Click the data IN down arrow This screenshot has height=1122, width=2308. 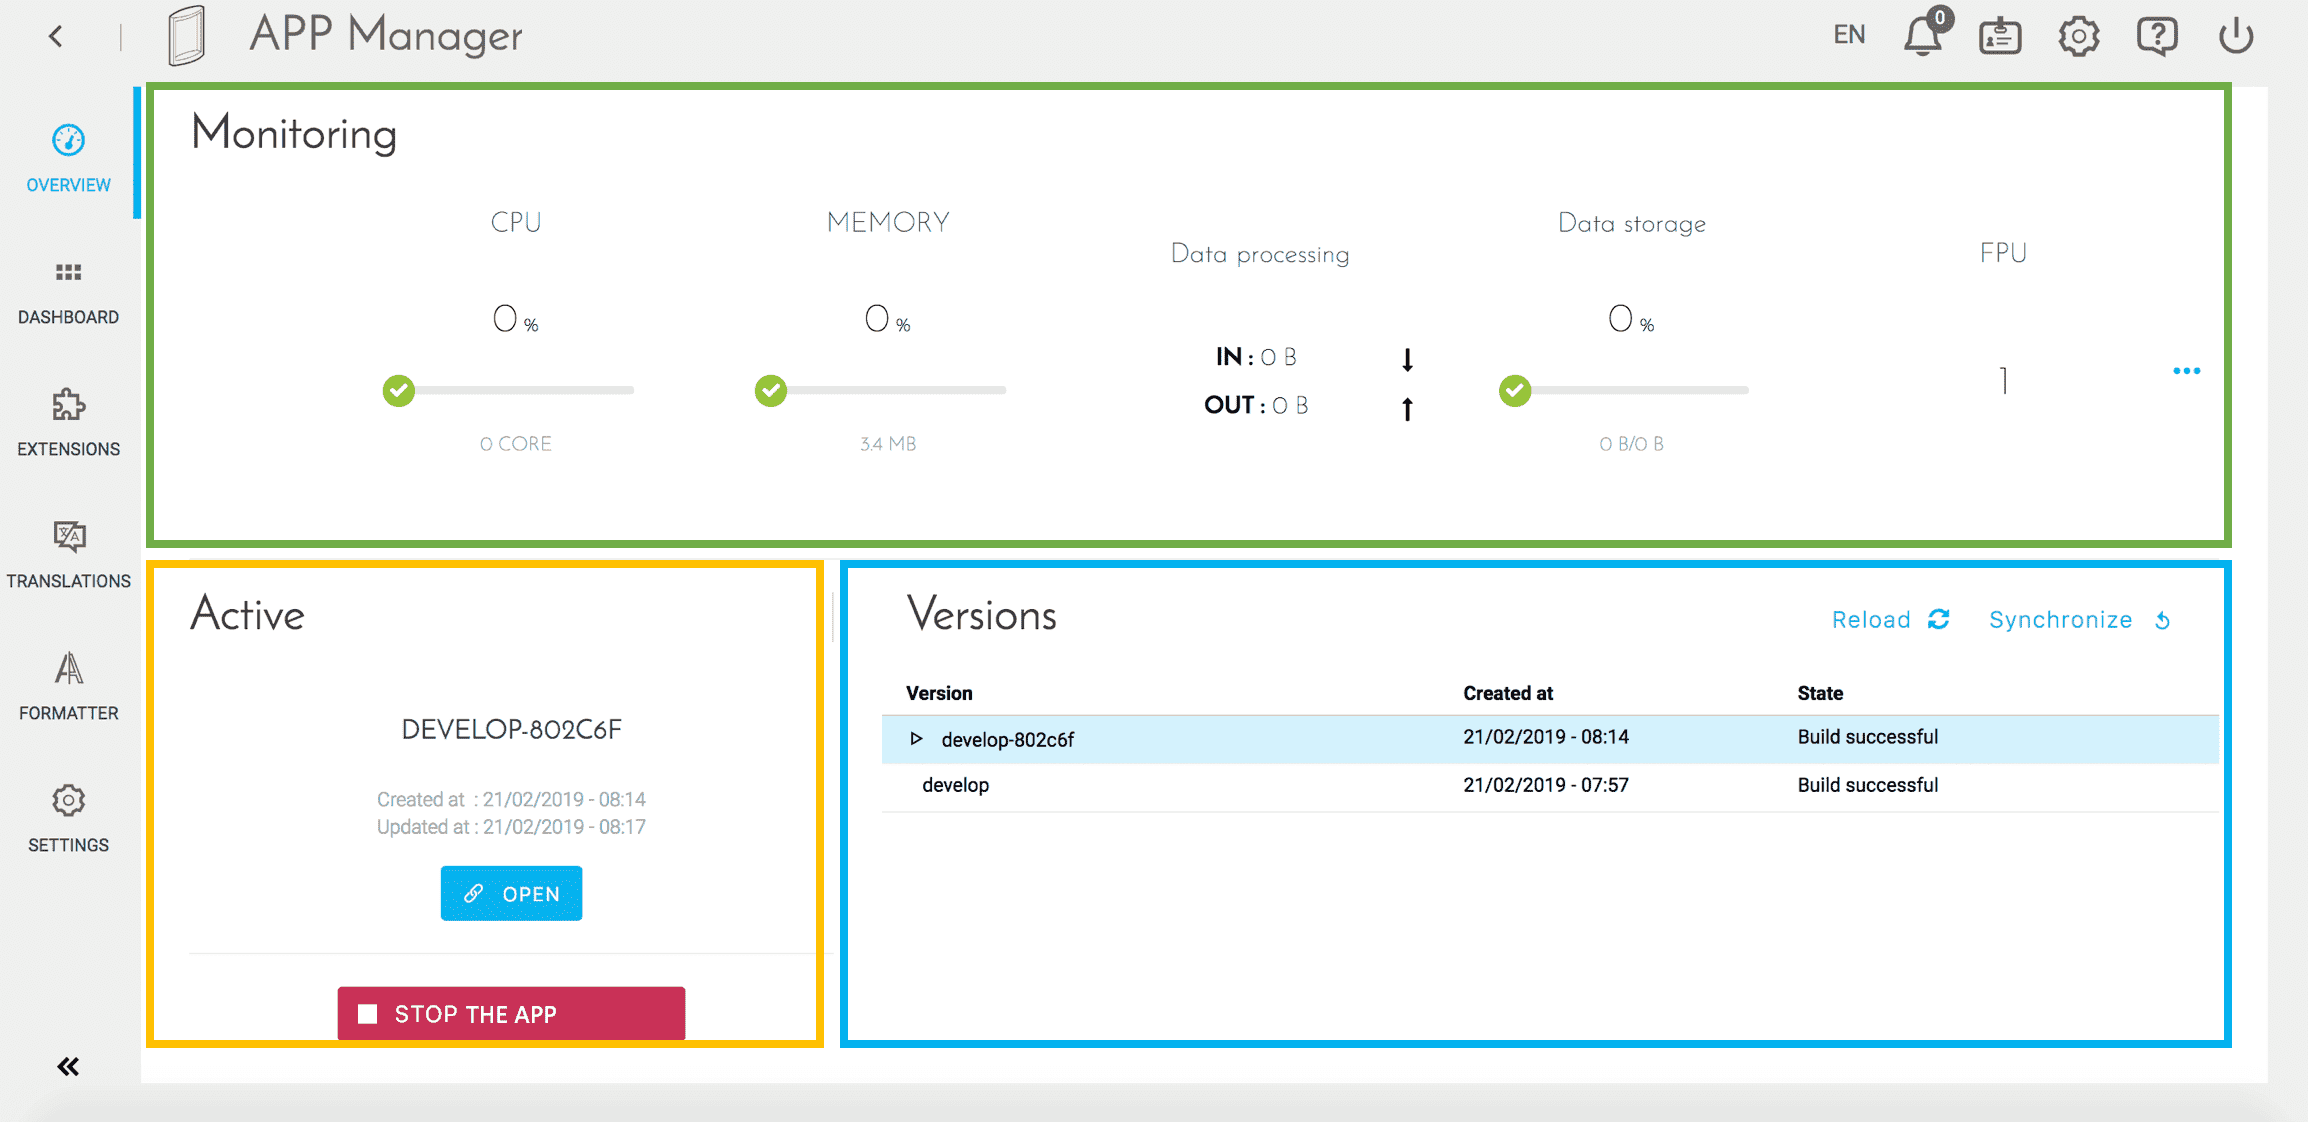1407,359
